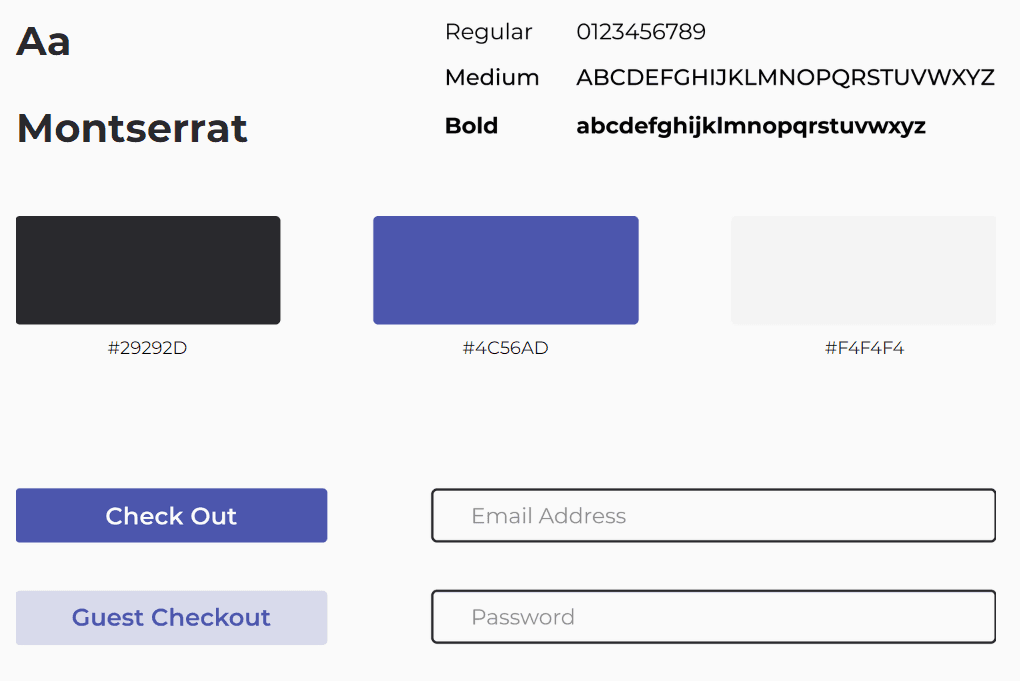The image size is (1020, 681).
Task: Focus the Password input field
Action: click(714, 617)
